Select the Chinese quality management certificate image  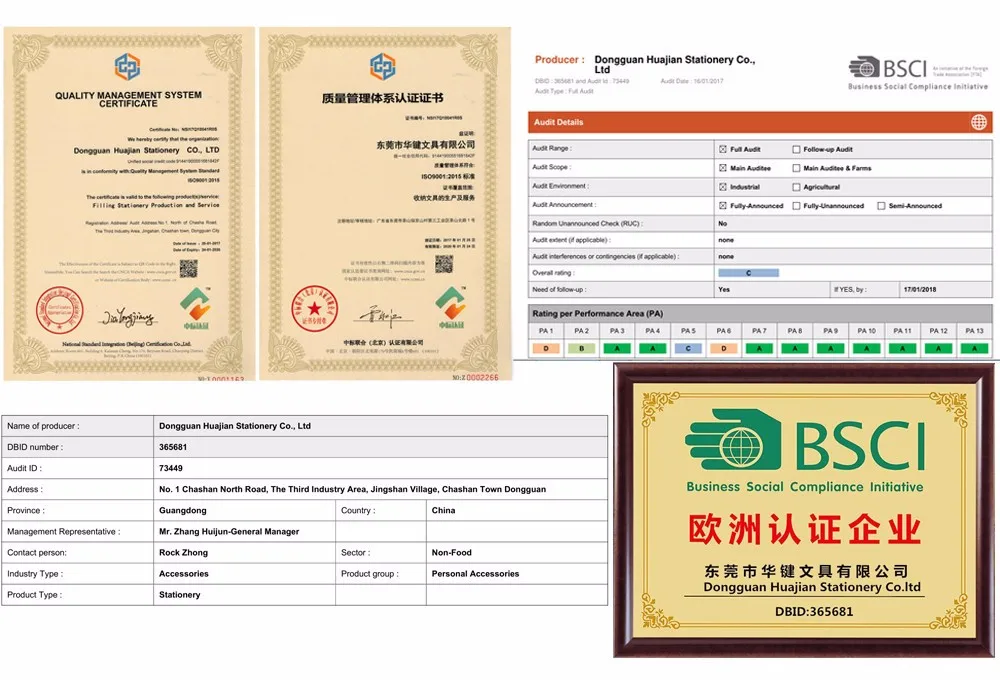coord(385,203)
